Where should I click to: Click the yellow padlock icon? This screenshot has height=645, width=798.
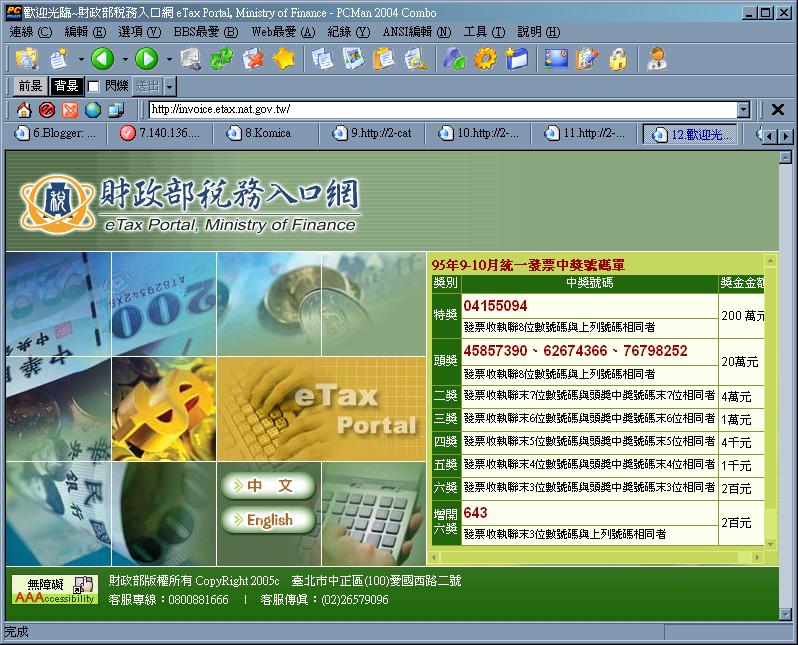click(x=618, y=59)
